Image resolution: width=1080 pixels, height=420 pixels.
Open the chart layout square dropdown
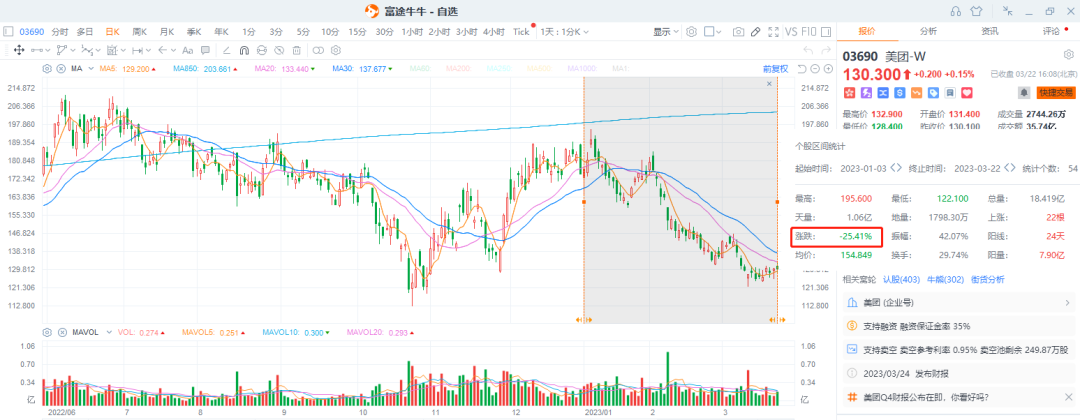click(x=713, y=32)
